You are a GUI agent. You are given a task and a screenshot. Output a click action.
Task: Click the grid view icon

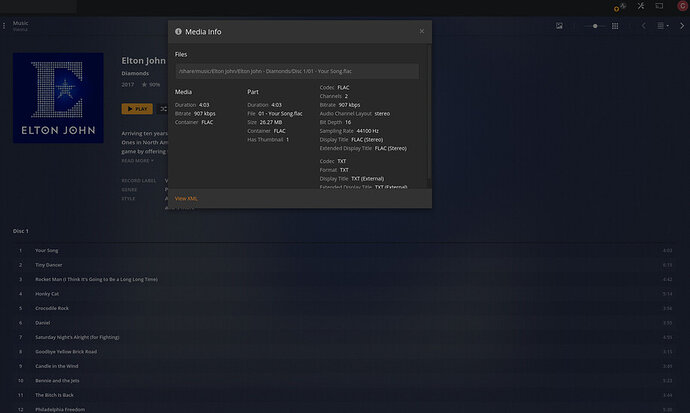(615, 26)
